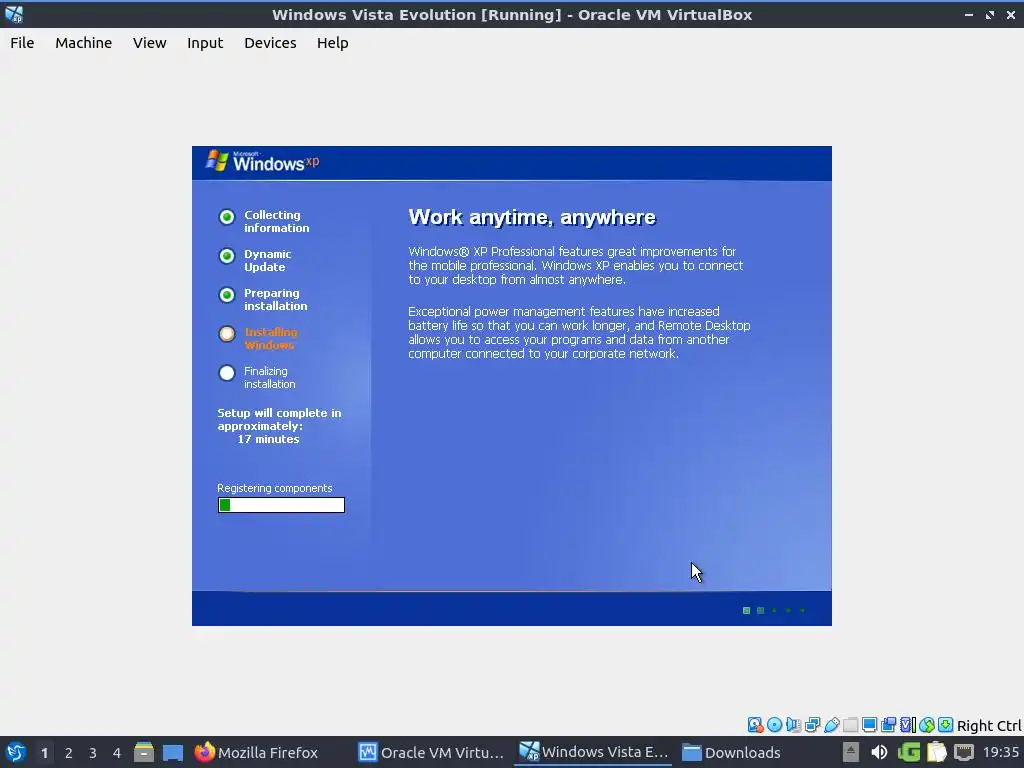Click the 'Registering components' label
Image resolution: width=1024 pixels, height=768 pixels.
pos(275,488)
